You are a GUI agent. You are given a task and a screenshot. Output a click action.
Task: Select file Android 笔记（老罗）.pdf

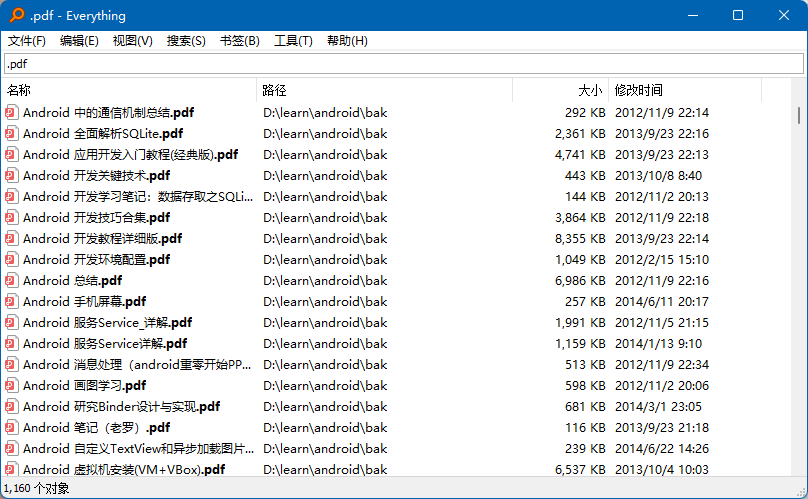(x=96, y=427)
